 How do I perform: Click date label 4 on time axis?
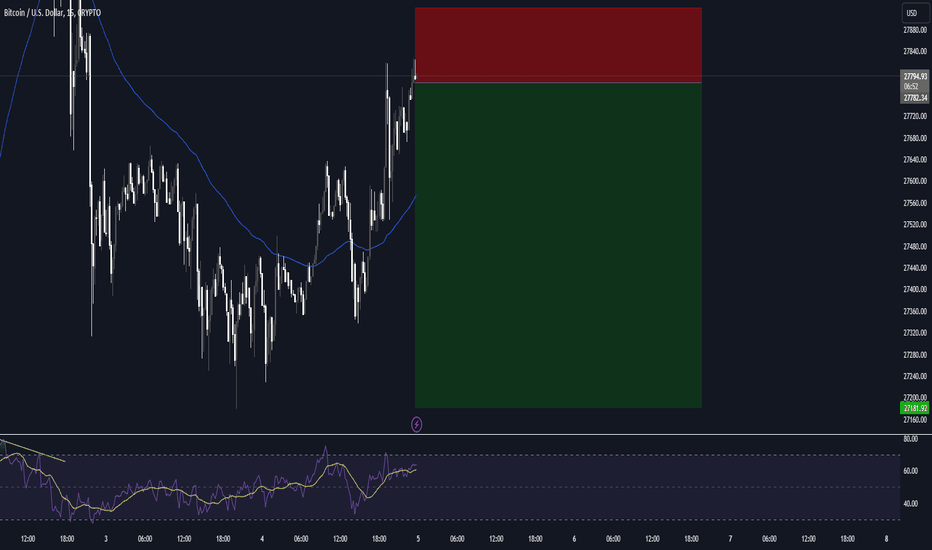[262, 539]
